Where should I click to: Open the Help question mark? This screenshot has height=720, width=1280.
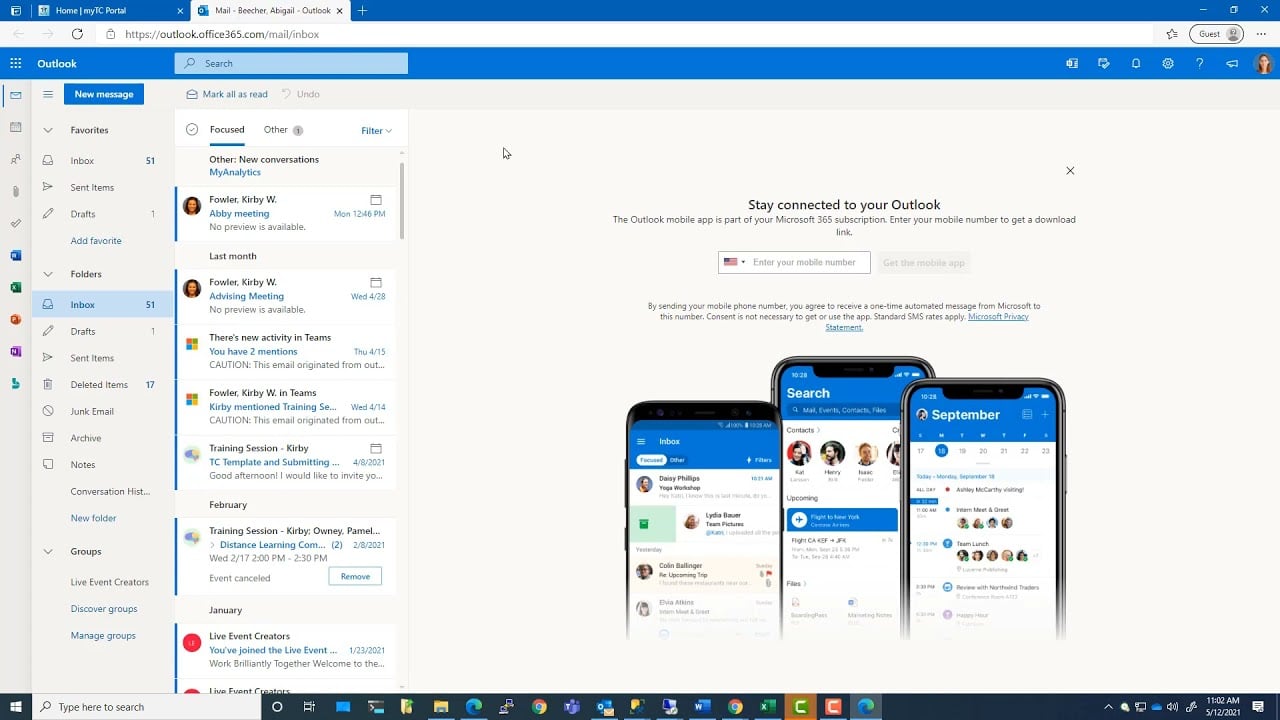1200,63
